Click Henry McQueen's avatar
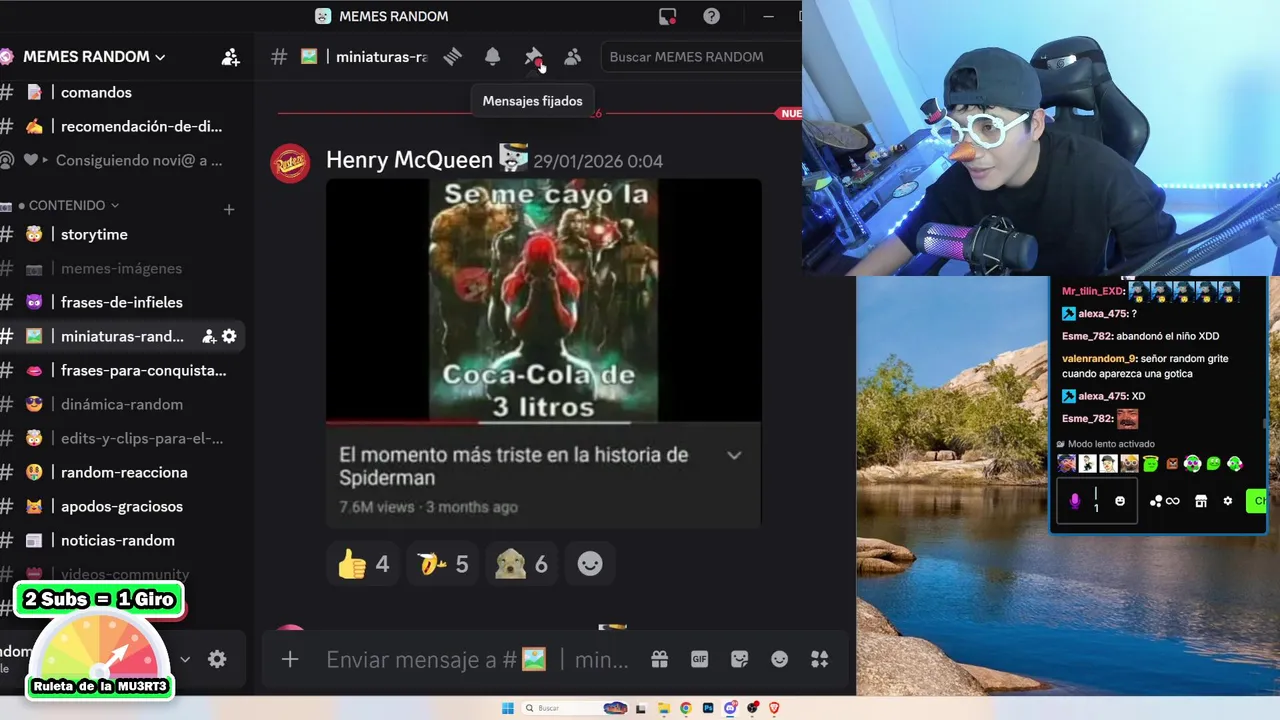The height and width of the screenshot is (720, 1280). [290, 163]
